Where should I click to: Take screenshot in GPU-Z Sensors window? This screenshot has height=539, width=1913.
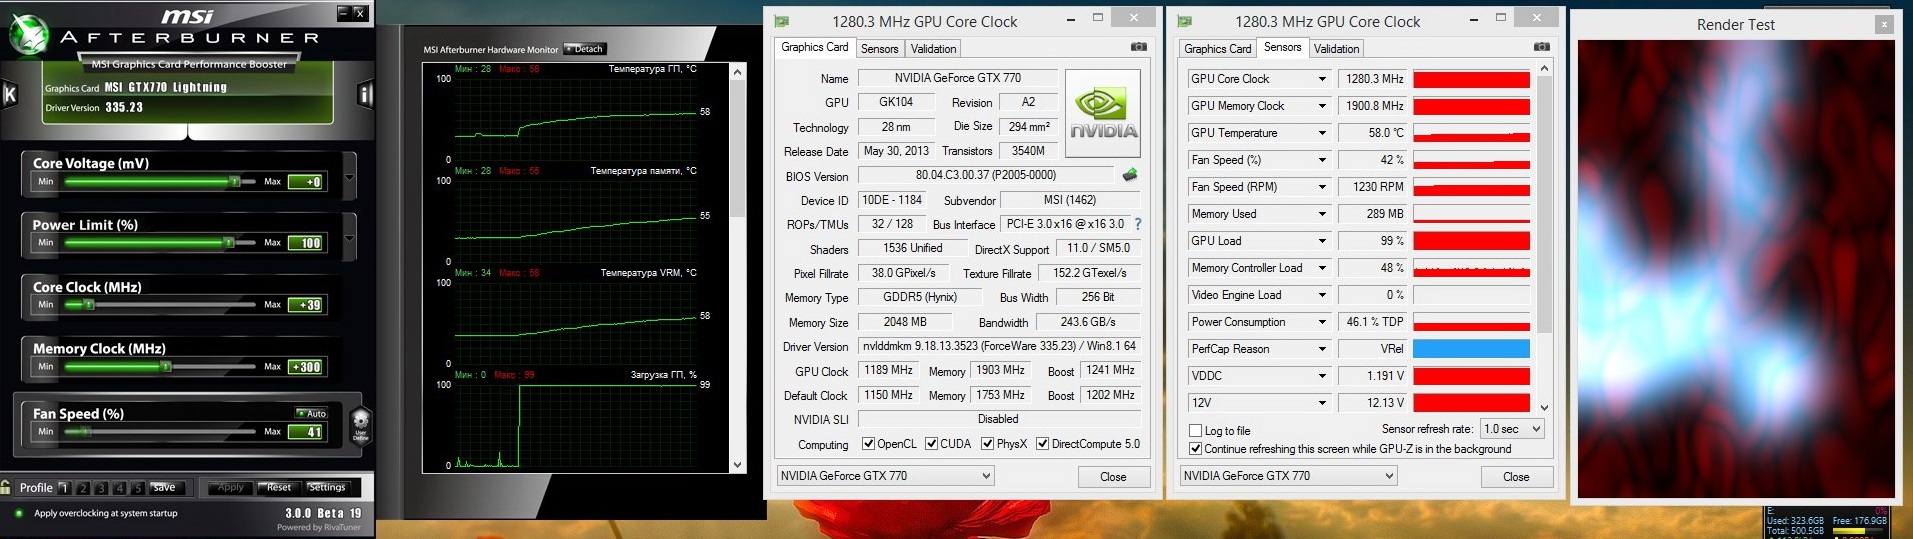(1541, 47)
